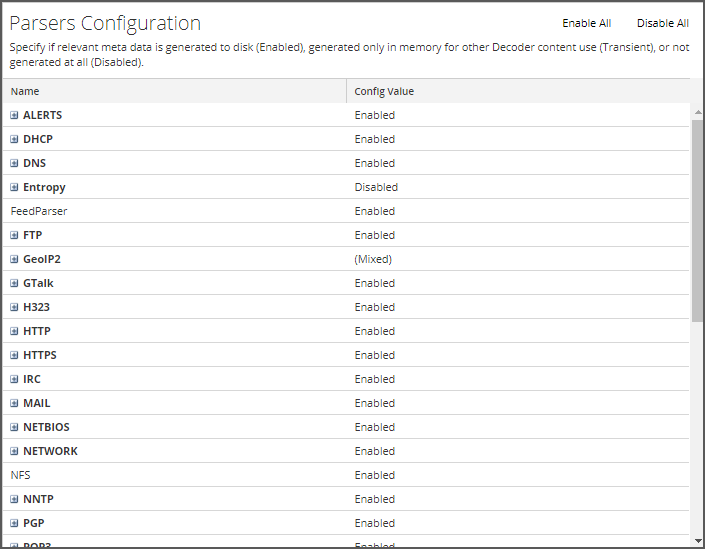
Task: Click the plus icon beside IRC
Action: (x=14, y=379)
